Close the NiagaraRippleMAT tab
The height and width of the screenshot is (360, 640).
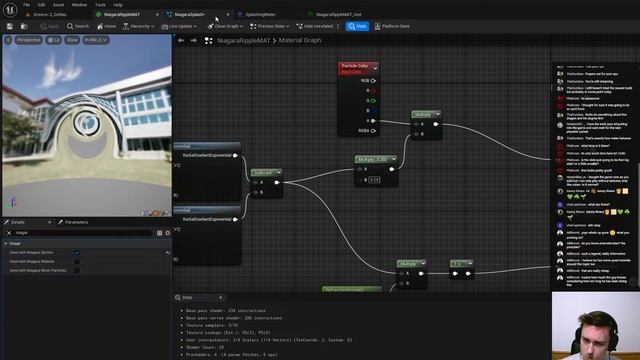tap(157, 14)
